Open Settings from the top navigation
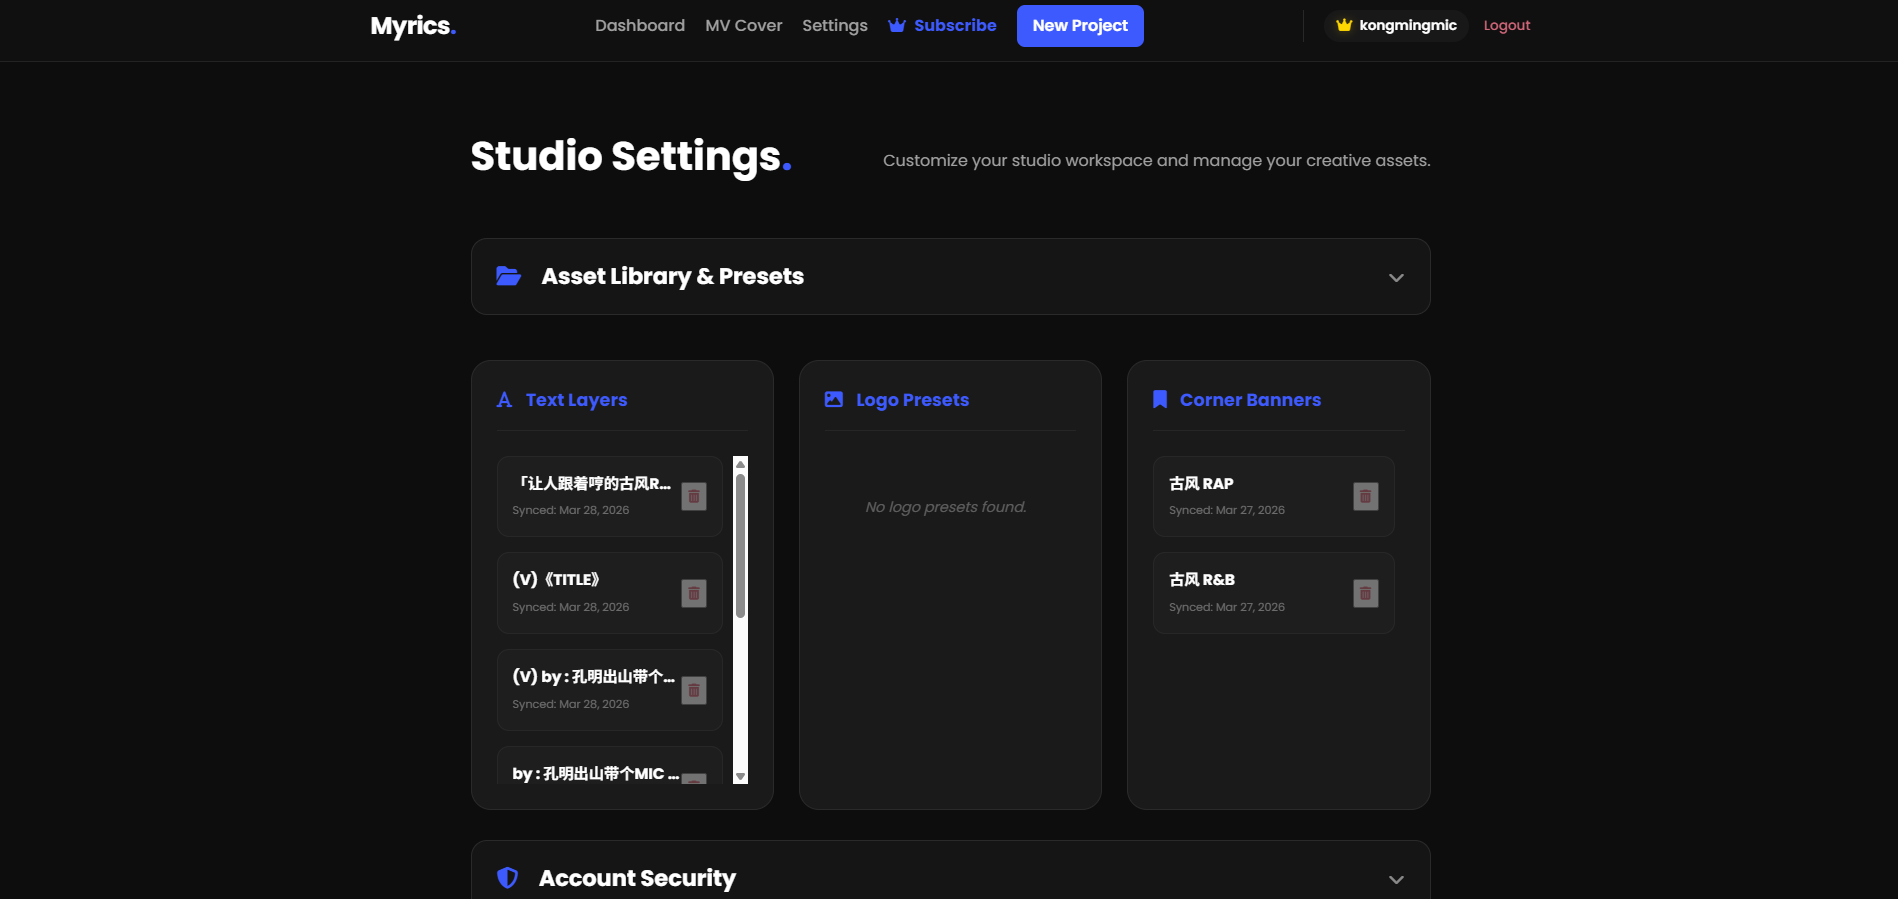The width and height of the screenshot is (1898, 899). [835, 26]
